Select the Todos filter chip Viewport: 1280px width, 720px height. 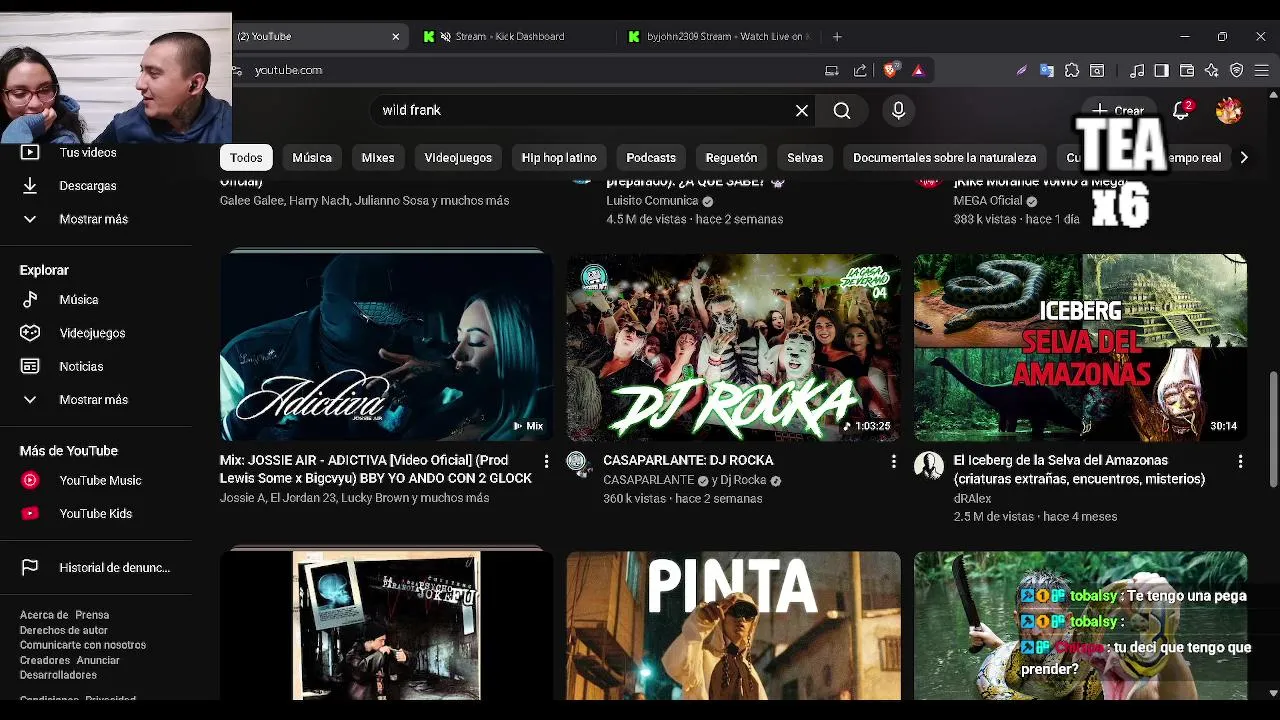click(246, 158)
